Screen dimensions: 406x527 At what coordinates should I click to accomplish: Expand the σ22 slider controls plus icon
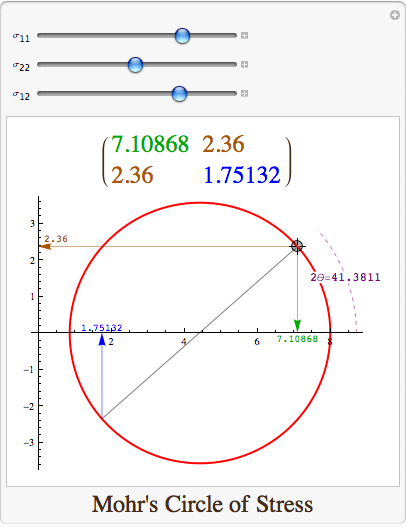[x=244, y=64]
